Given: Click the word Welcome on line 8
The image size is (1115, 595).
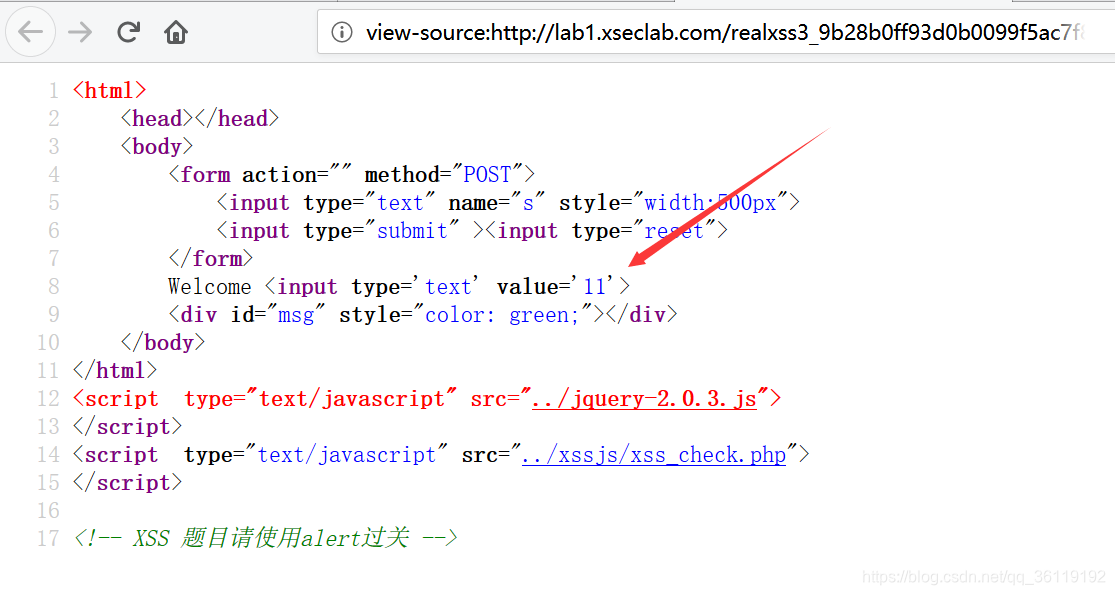Looking at the screenshot, I should pos(210,286).
